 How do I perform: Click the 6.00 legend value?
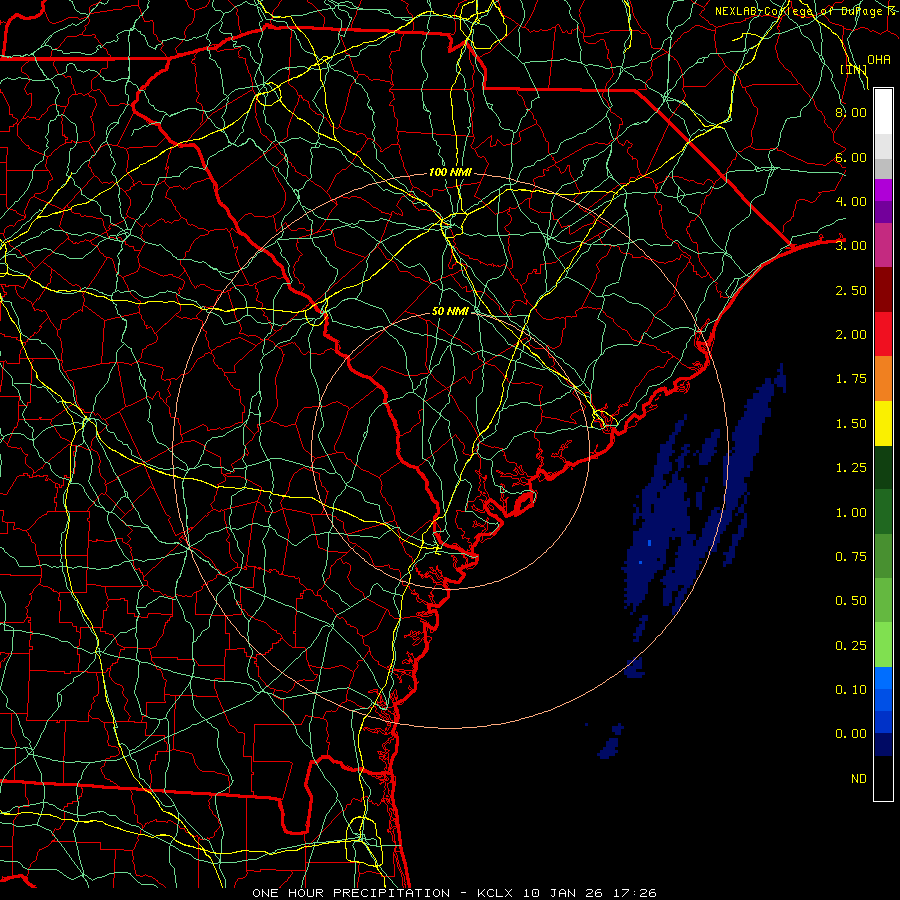[x=851, y=157]
